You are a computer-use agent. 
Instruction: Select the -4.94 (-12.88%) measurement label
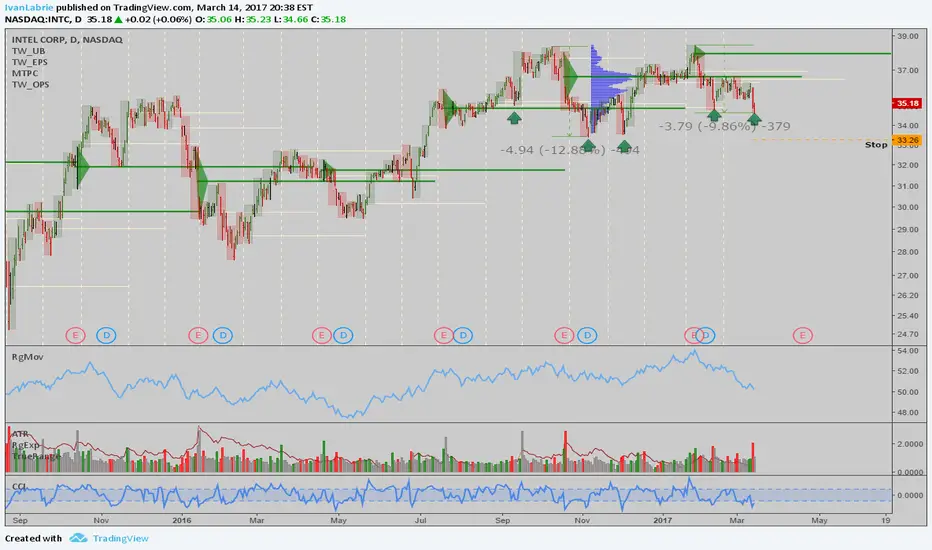569,150
